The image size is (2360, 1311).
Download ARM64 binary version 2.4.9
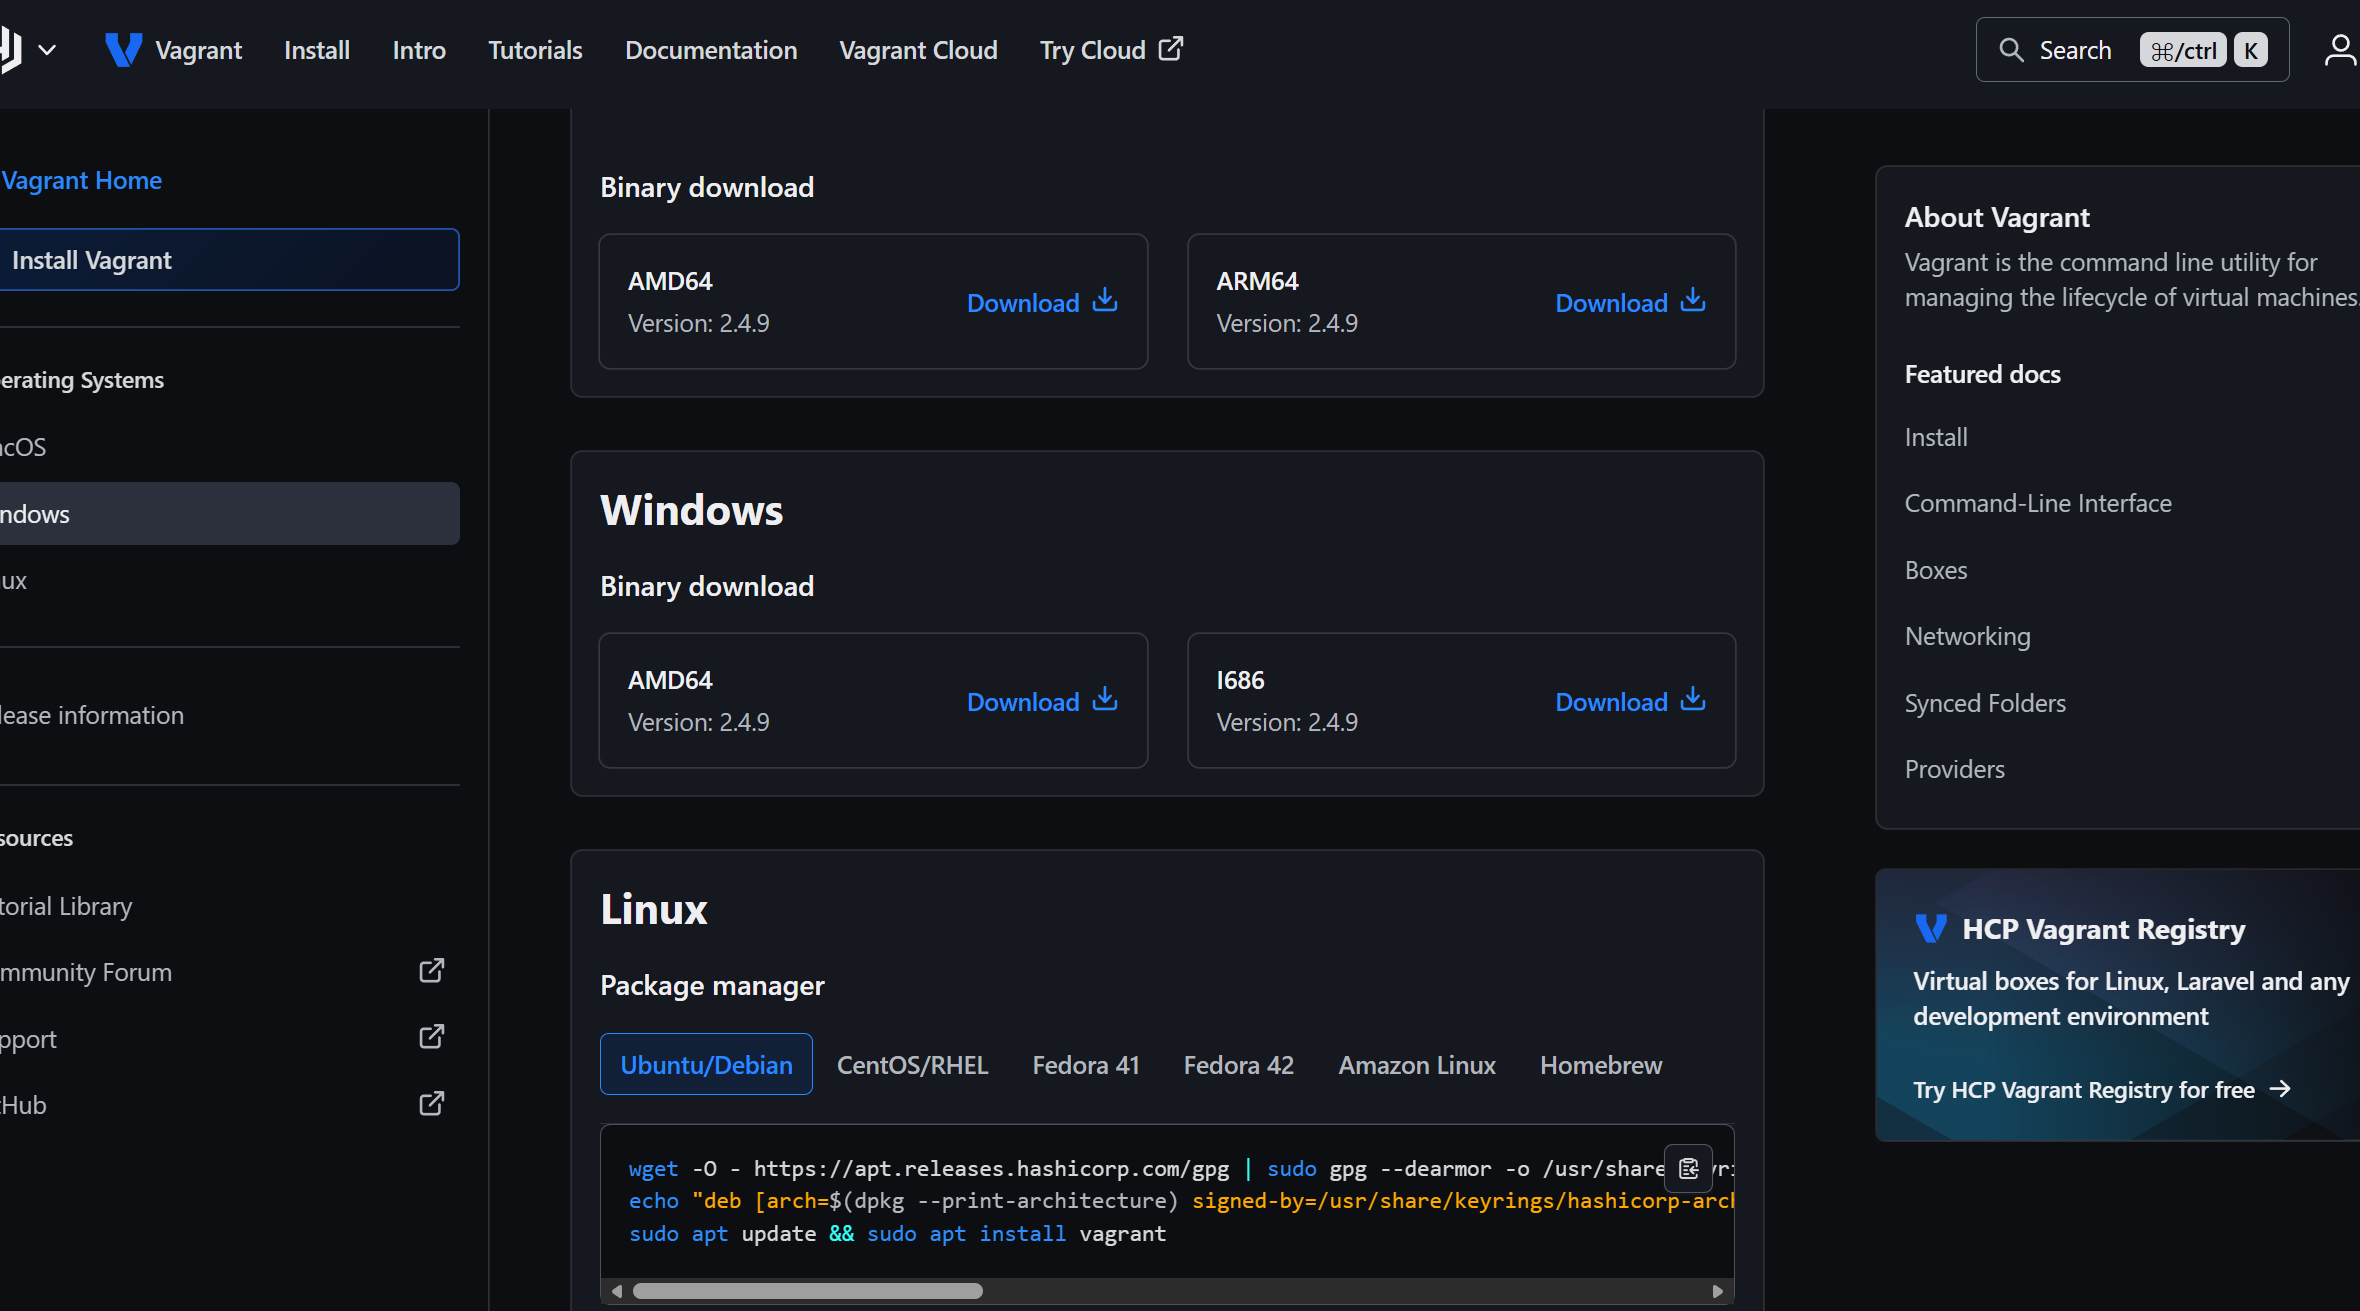[1630, 302]
